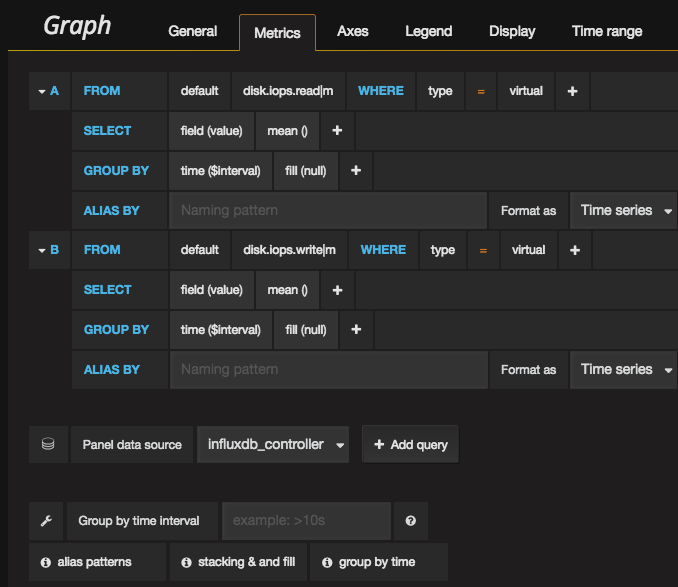Click the Group by time interval input field
The height and width of the screenshot is (587, 678).
pos(305,521)
